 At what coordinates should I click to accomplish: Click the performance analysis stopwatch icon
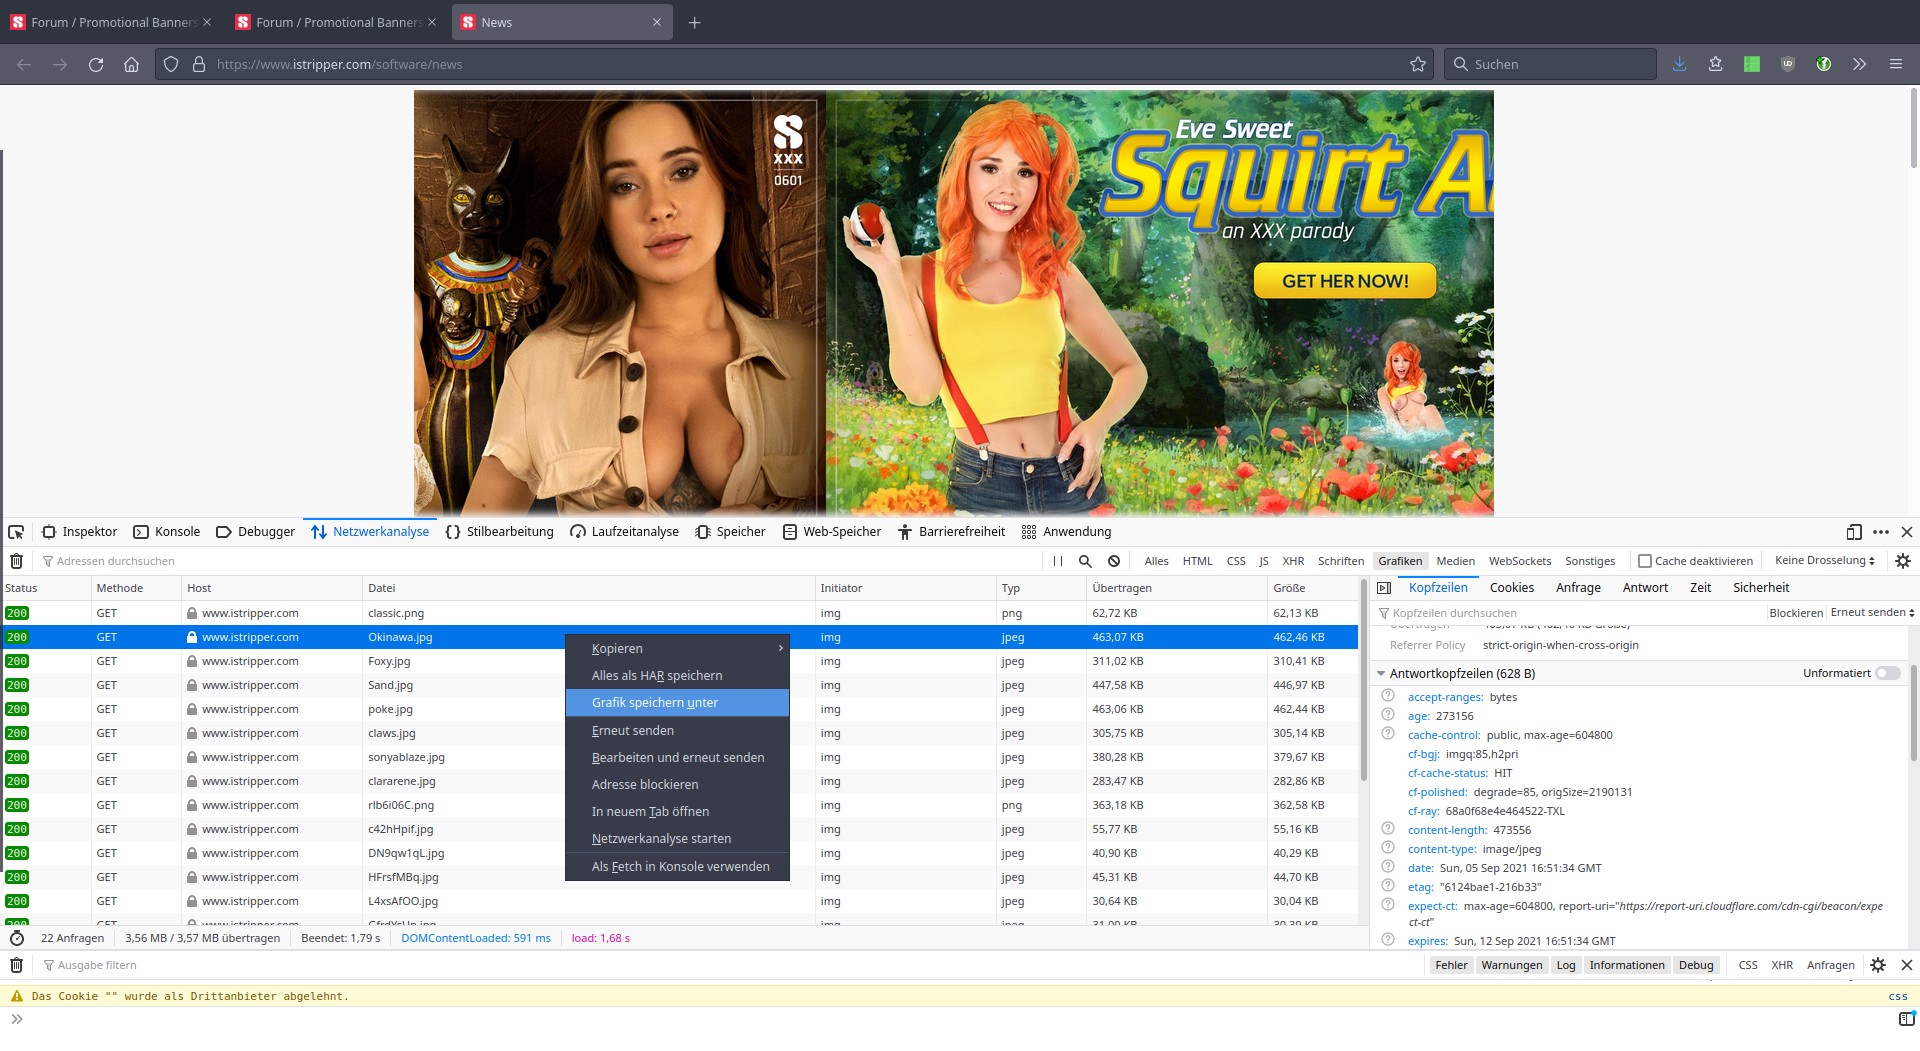16,938
